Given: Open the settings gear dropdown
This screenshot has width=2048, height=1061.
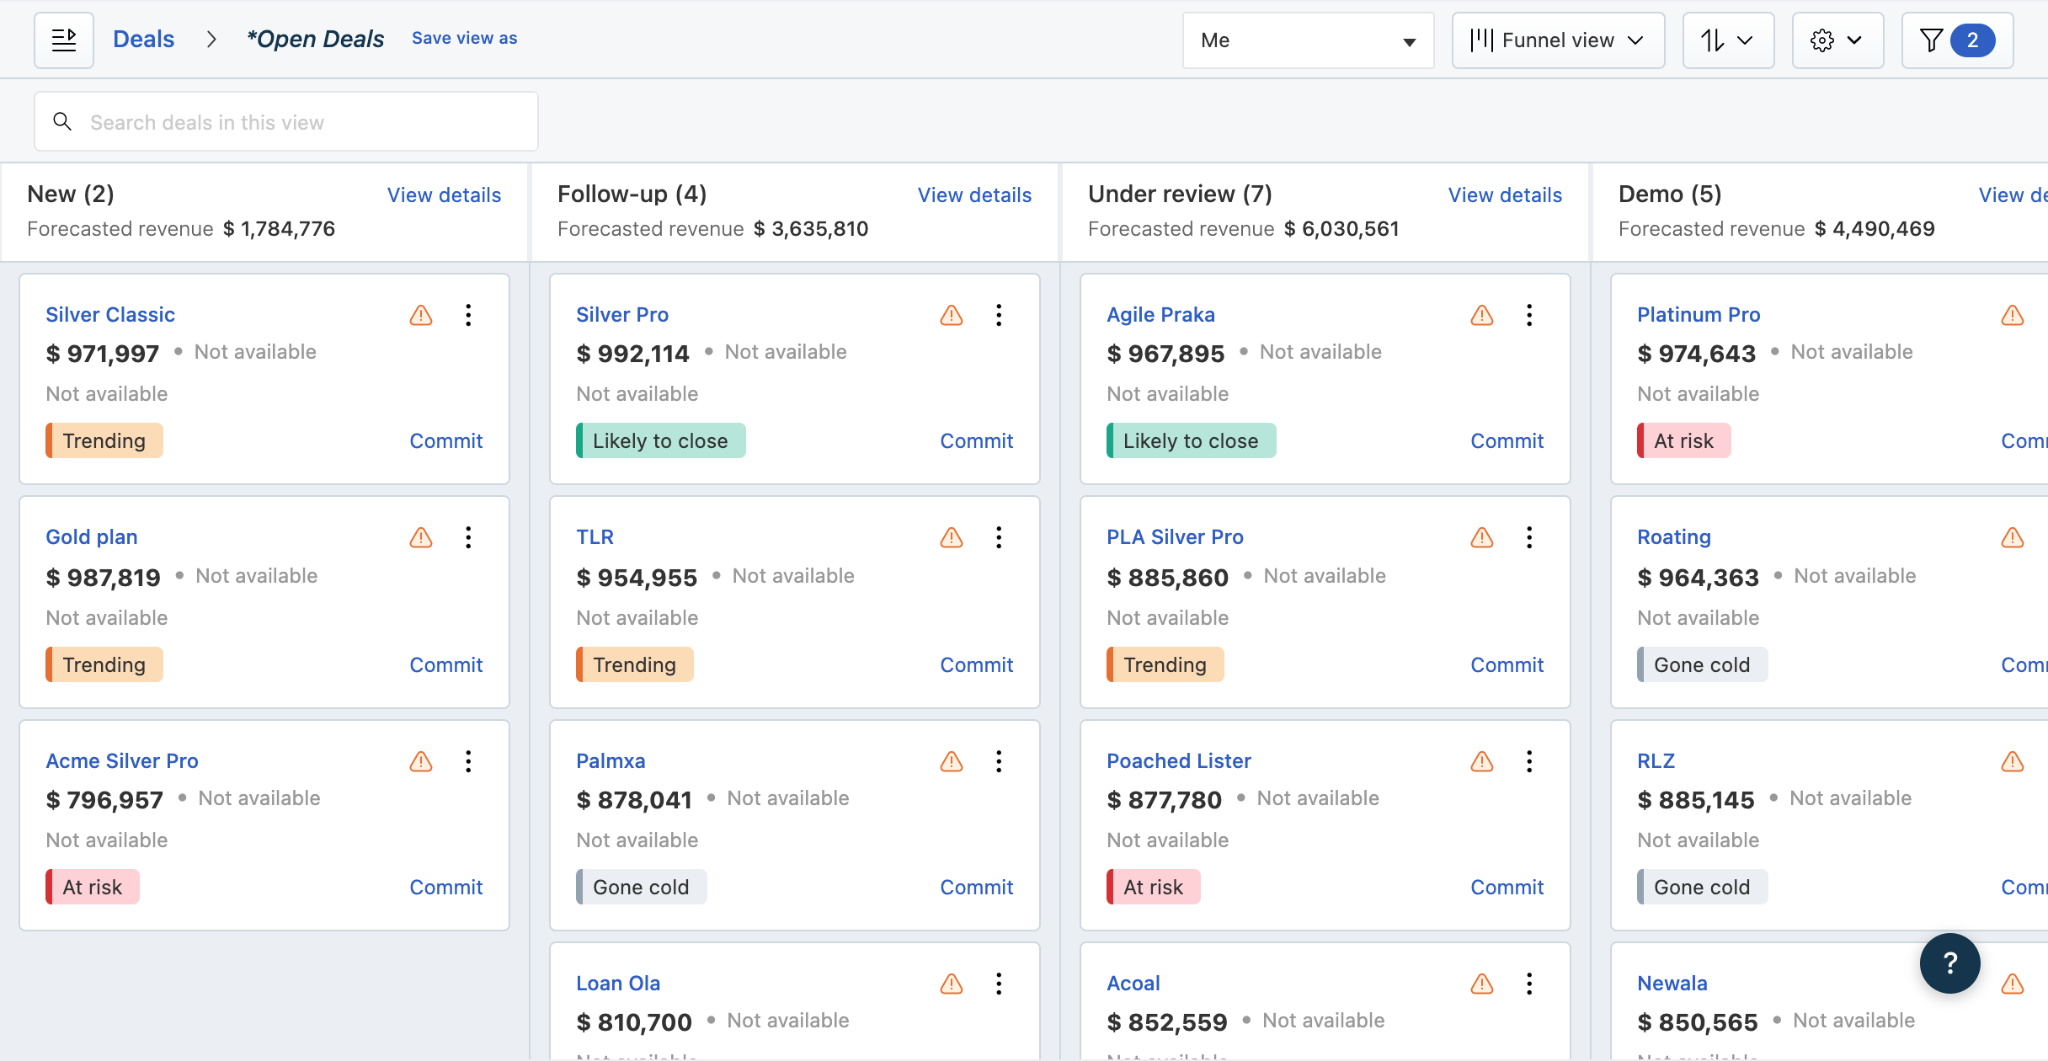Looking at the screenshot, I should 1838,40.
